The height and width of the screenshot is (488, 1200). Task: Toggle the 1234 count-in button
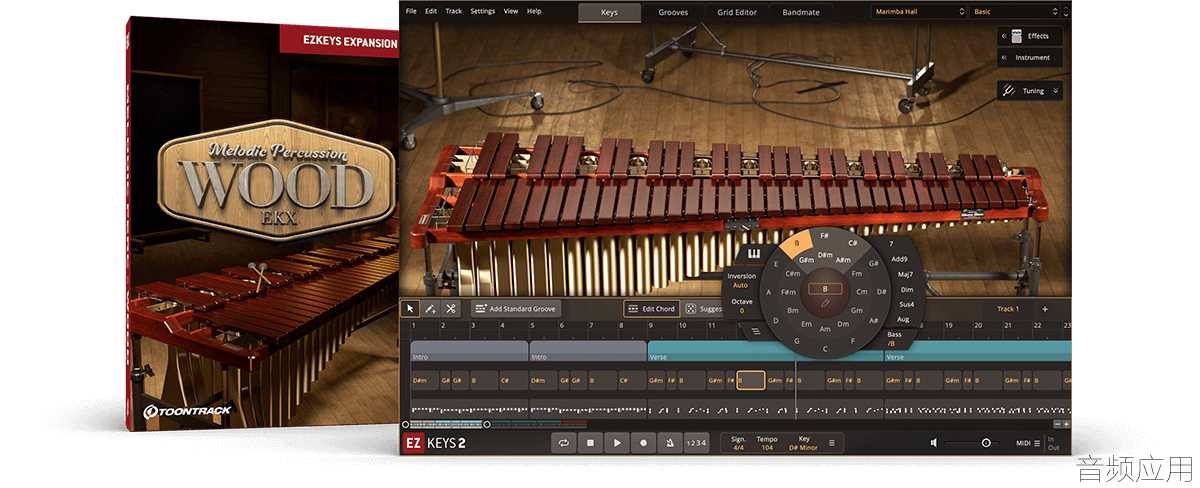point(696,443)
